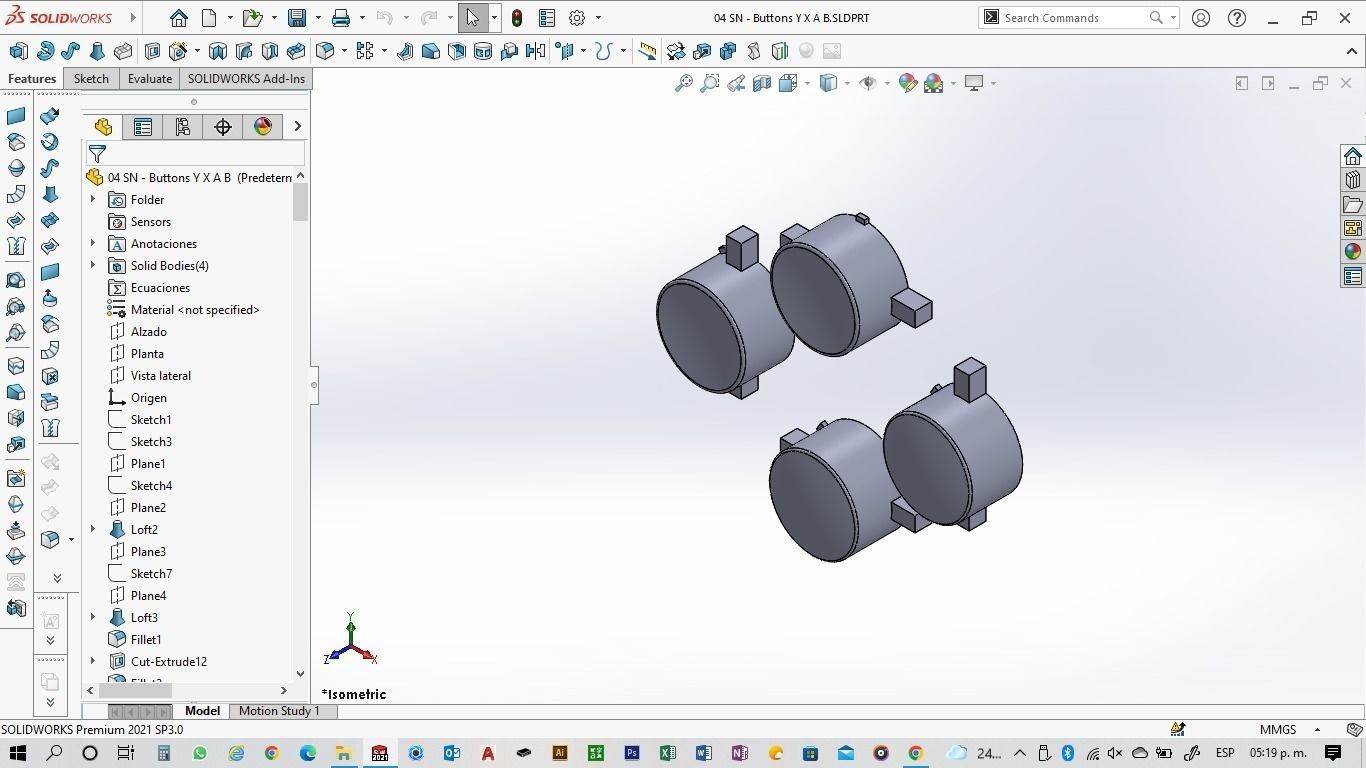1366x768 pixels.
Task: Select Plane1 in the feature tree
Action: click(148, 464)
